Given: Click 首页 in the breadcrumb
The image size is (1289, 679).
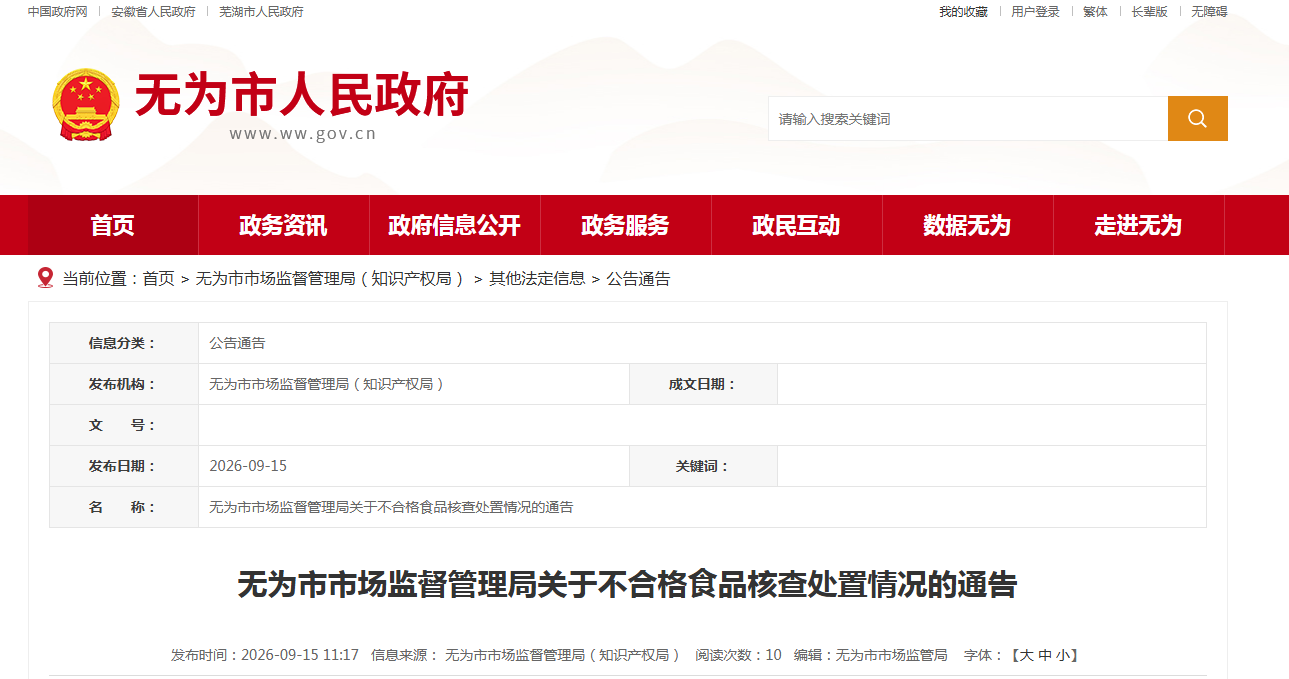Looking at the screenshot, I should pos(158,279).
